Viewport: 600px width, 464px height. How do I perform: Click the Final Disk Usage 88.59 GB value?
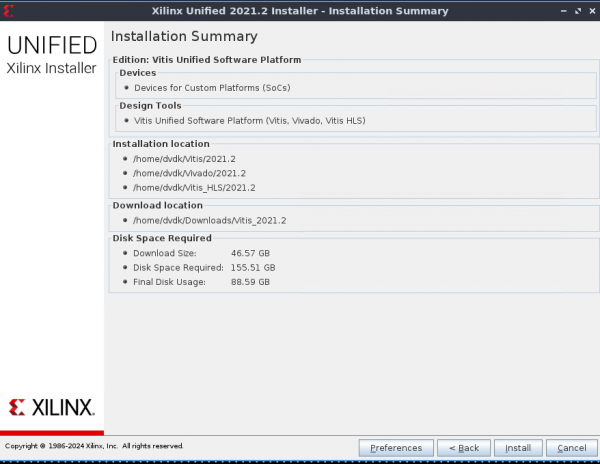[x=250, y=282]
